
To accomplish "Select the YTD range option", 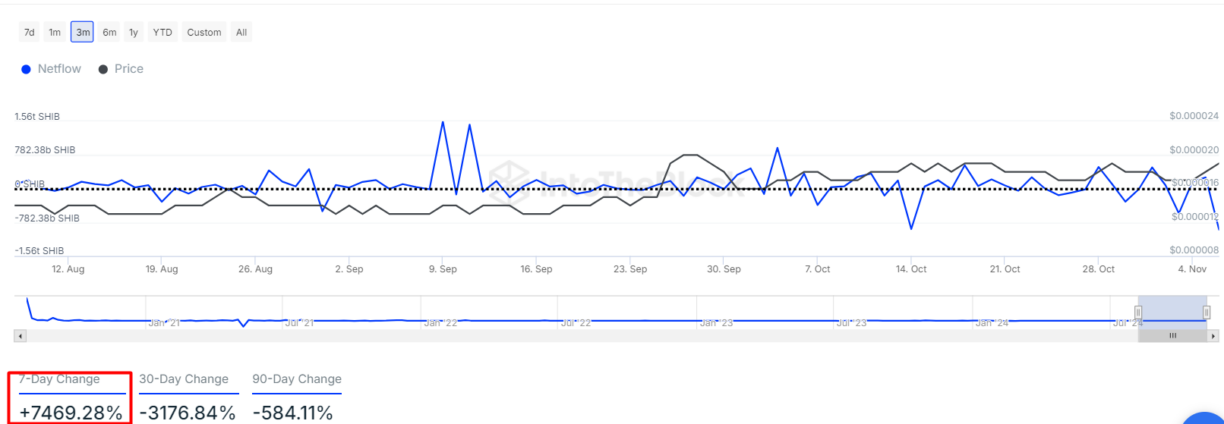I will click(x=162, y=32).
